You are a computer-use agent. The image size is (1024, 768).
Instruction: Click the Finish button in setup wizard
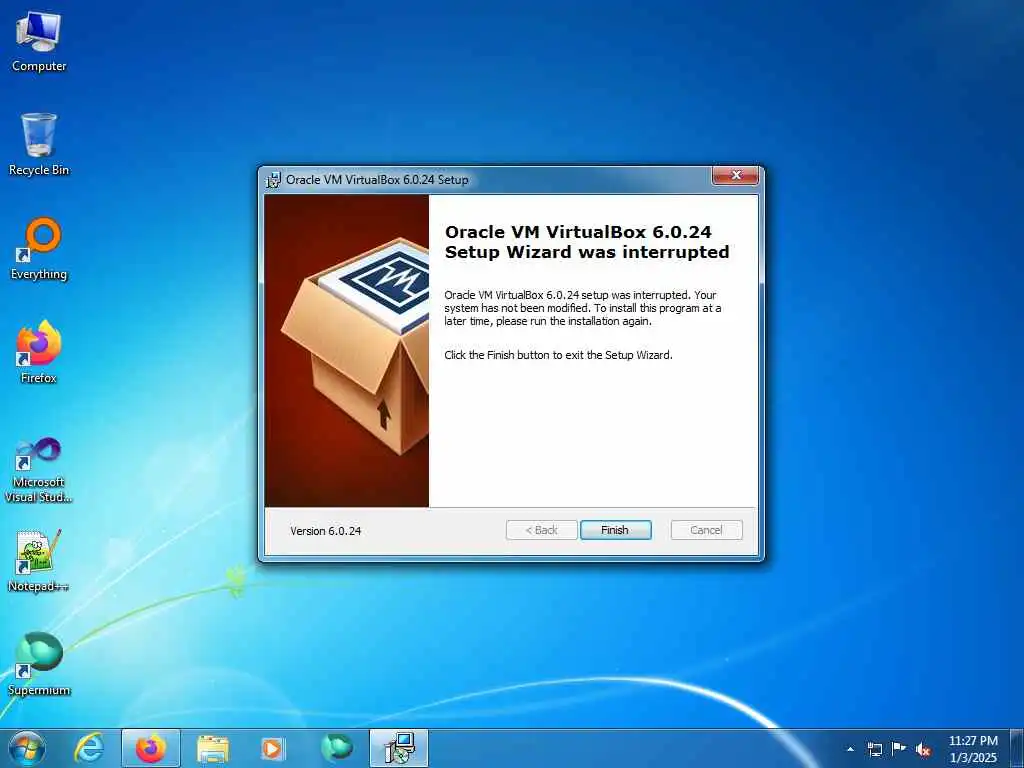coord(615,530)
